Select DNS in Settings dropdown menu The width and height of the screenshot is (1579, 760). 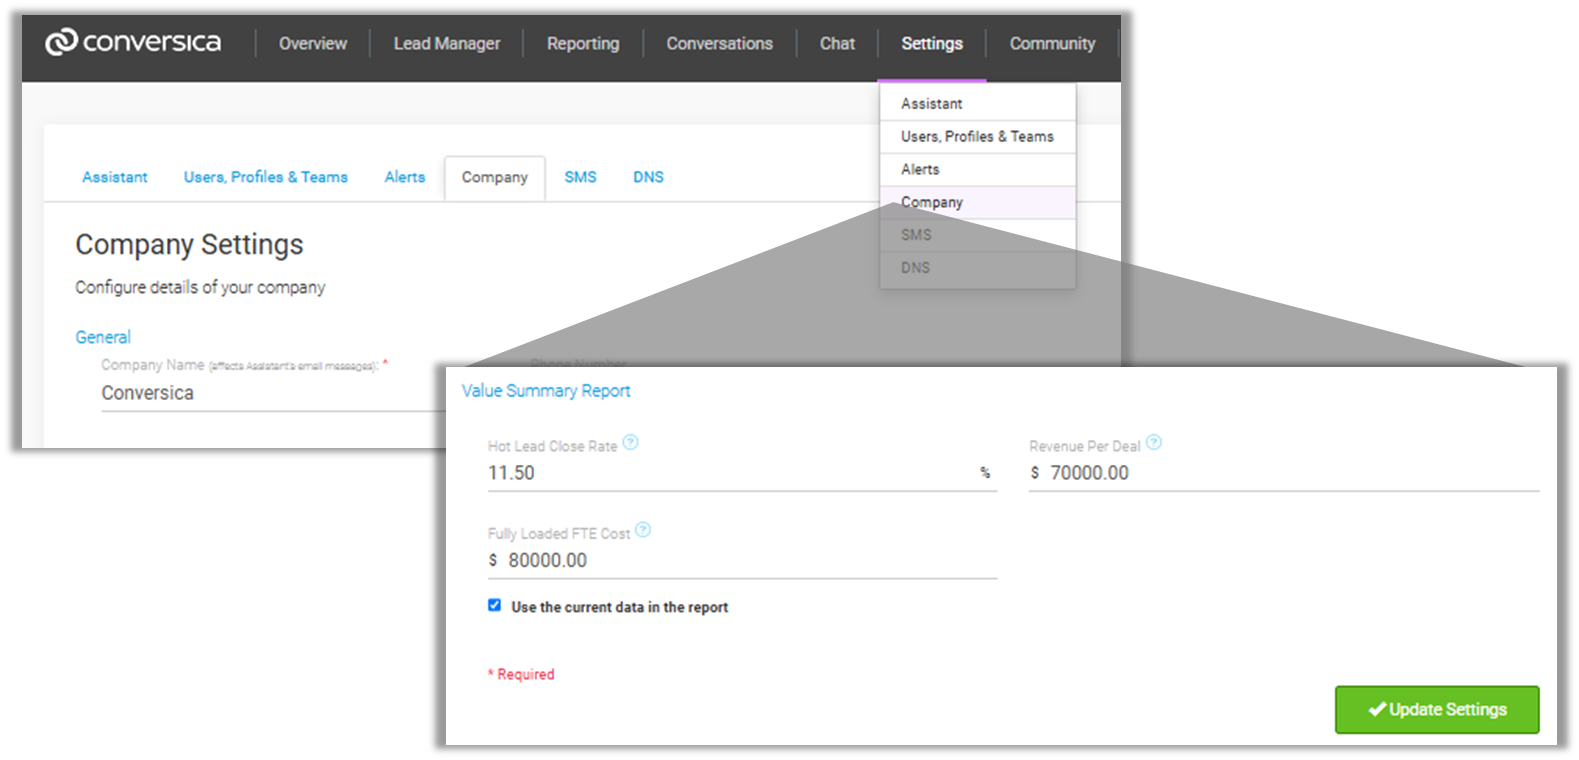tap(978, 268)
